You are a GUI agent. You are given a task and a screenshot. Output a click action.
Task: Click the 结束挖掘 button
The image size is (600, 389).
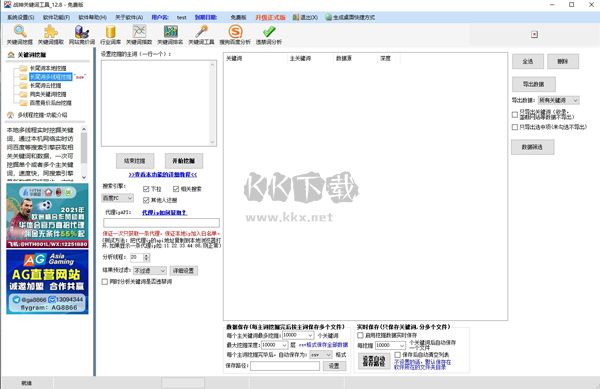click(x=135, y=161)
